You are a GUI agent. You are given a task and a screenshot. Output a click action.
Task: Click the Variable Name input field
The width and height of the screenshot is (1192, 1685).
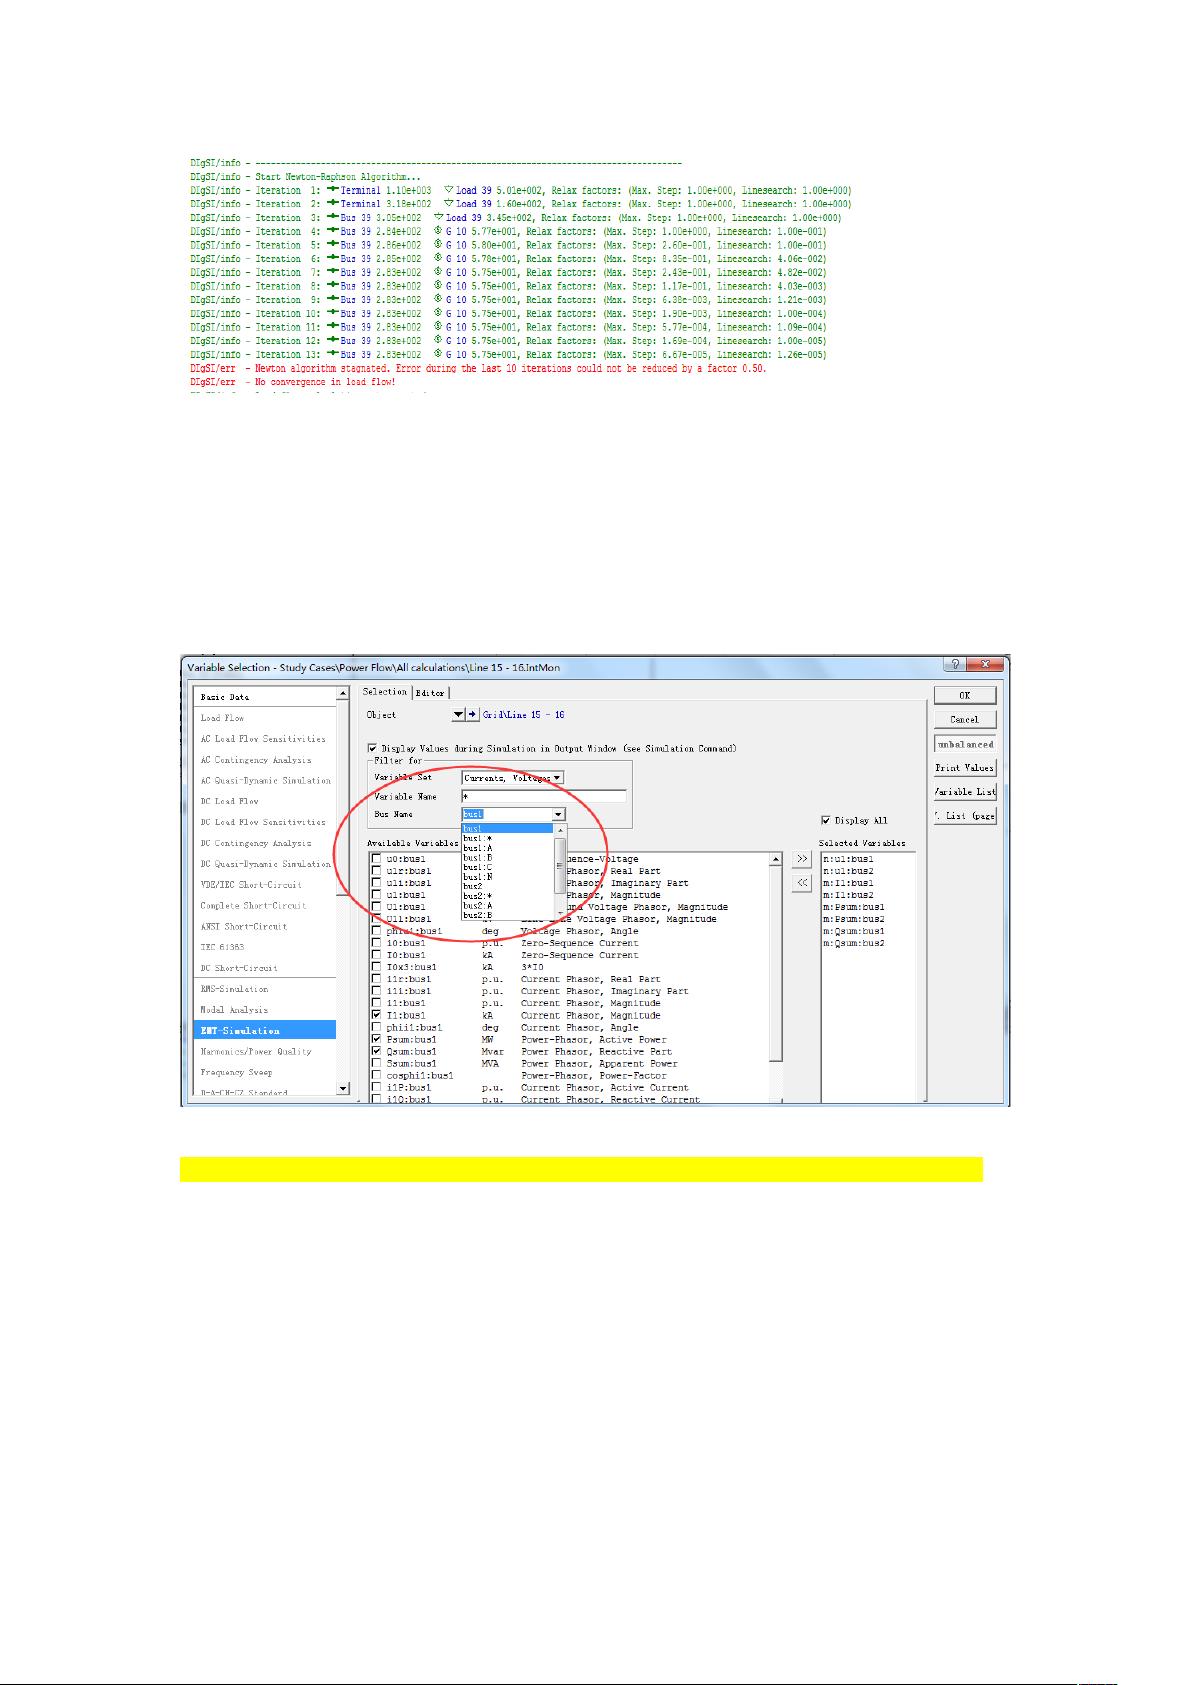[544, 796]
